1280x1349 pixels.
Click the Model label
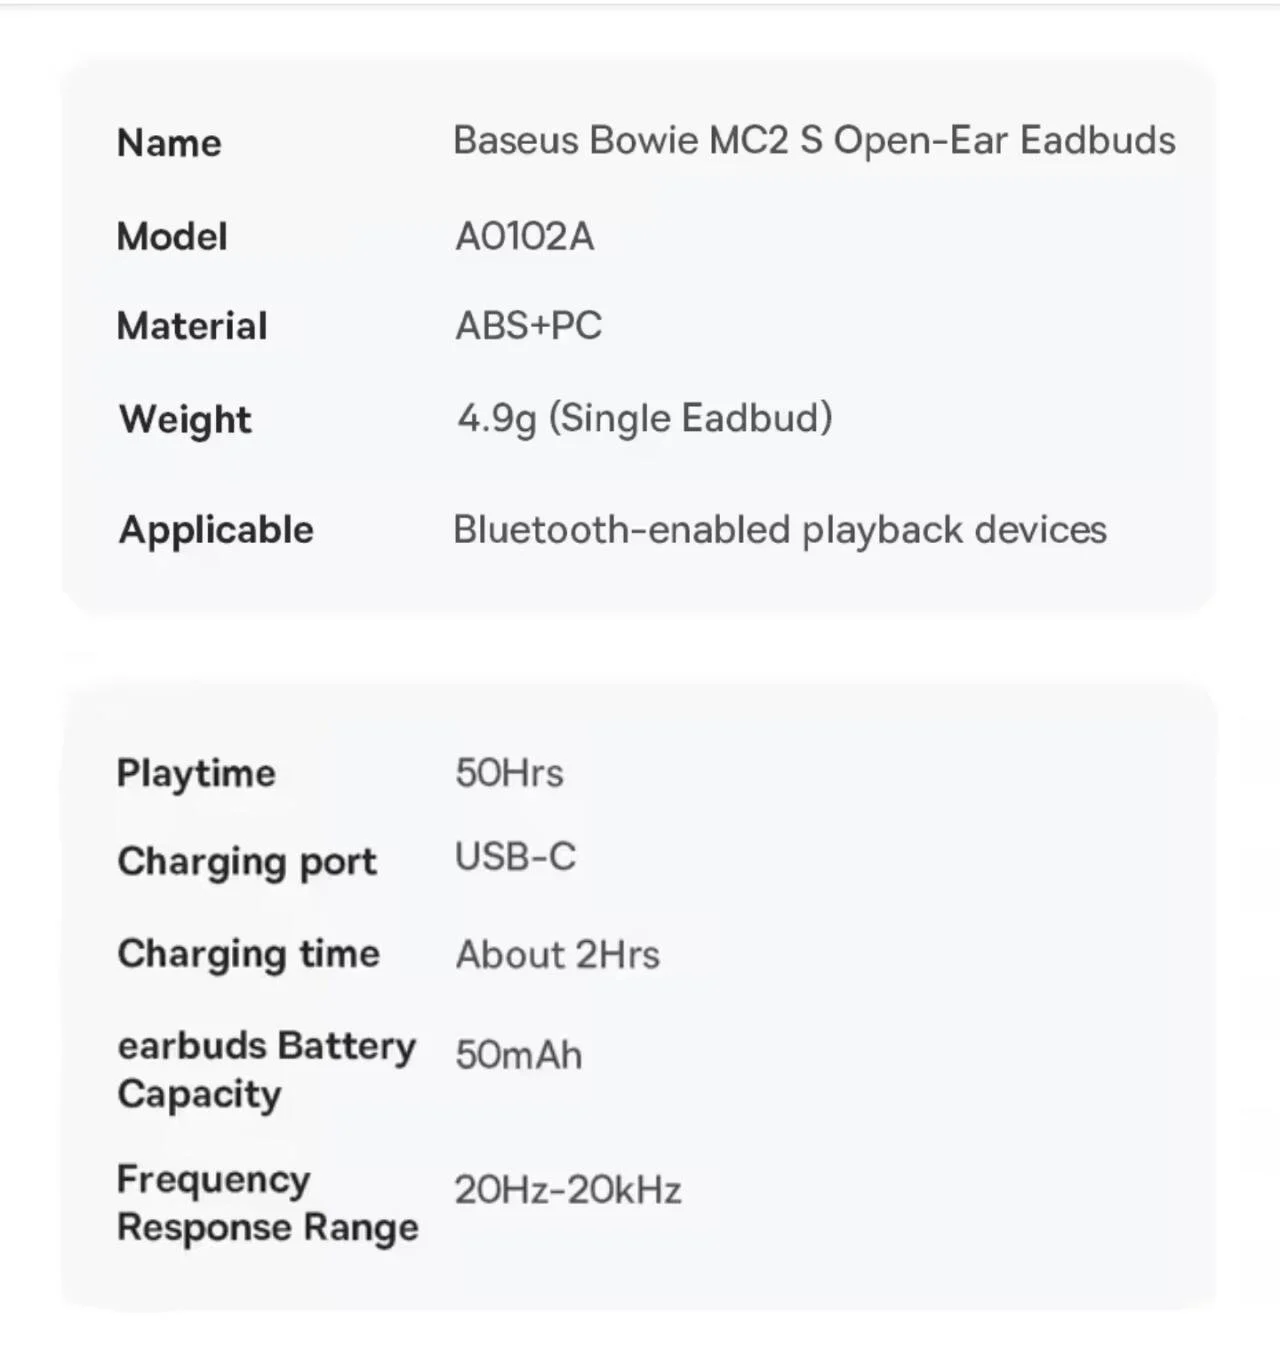coord(172,237)
